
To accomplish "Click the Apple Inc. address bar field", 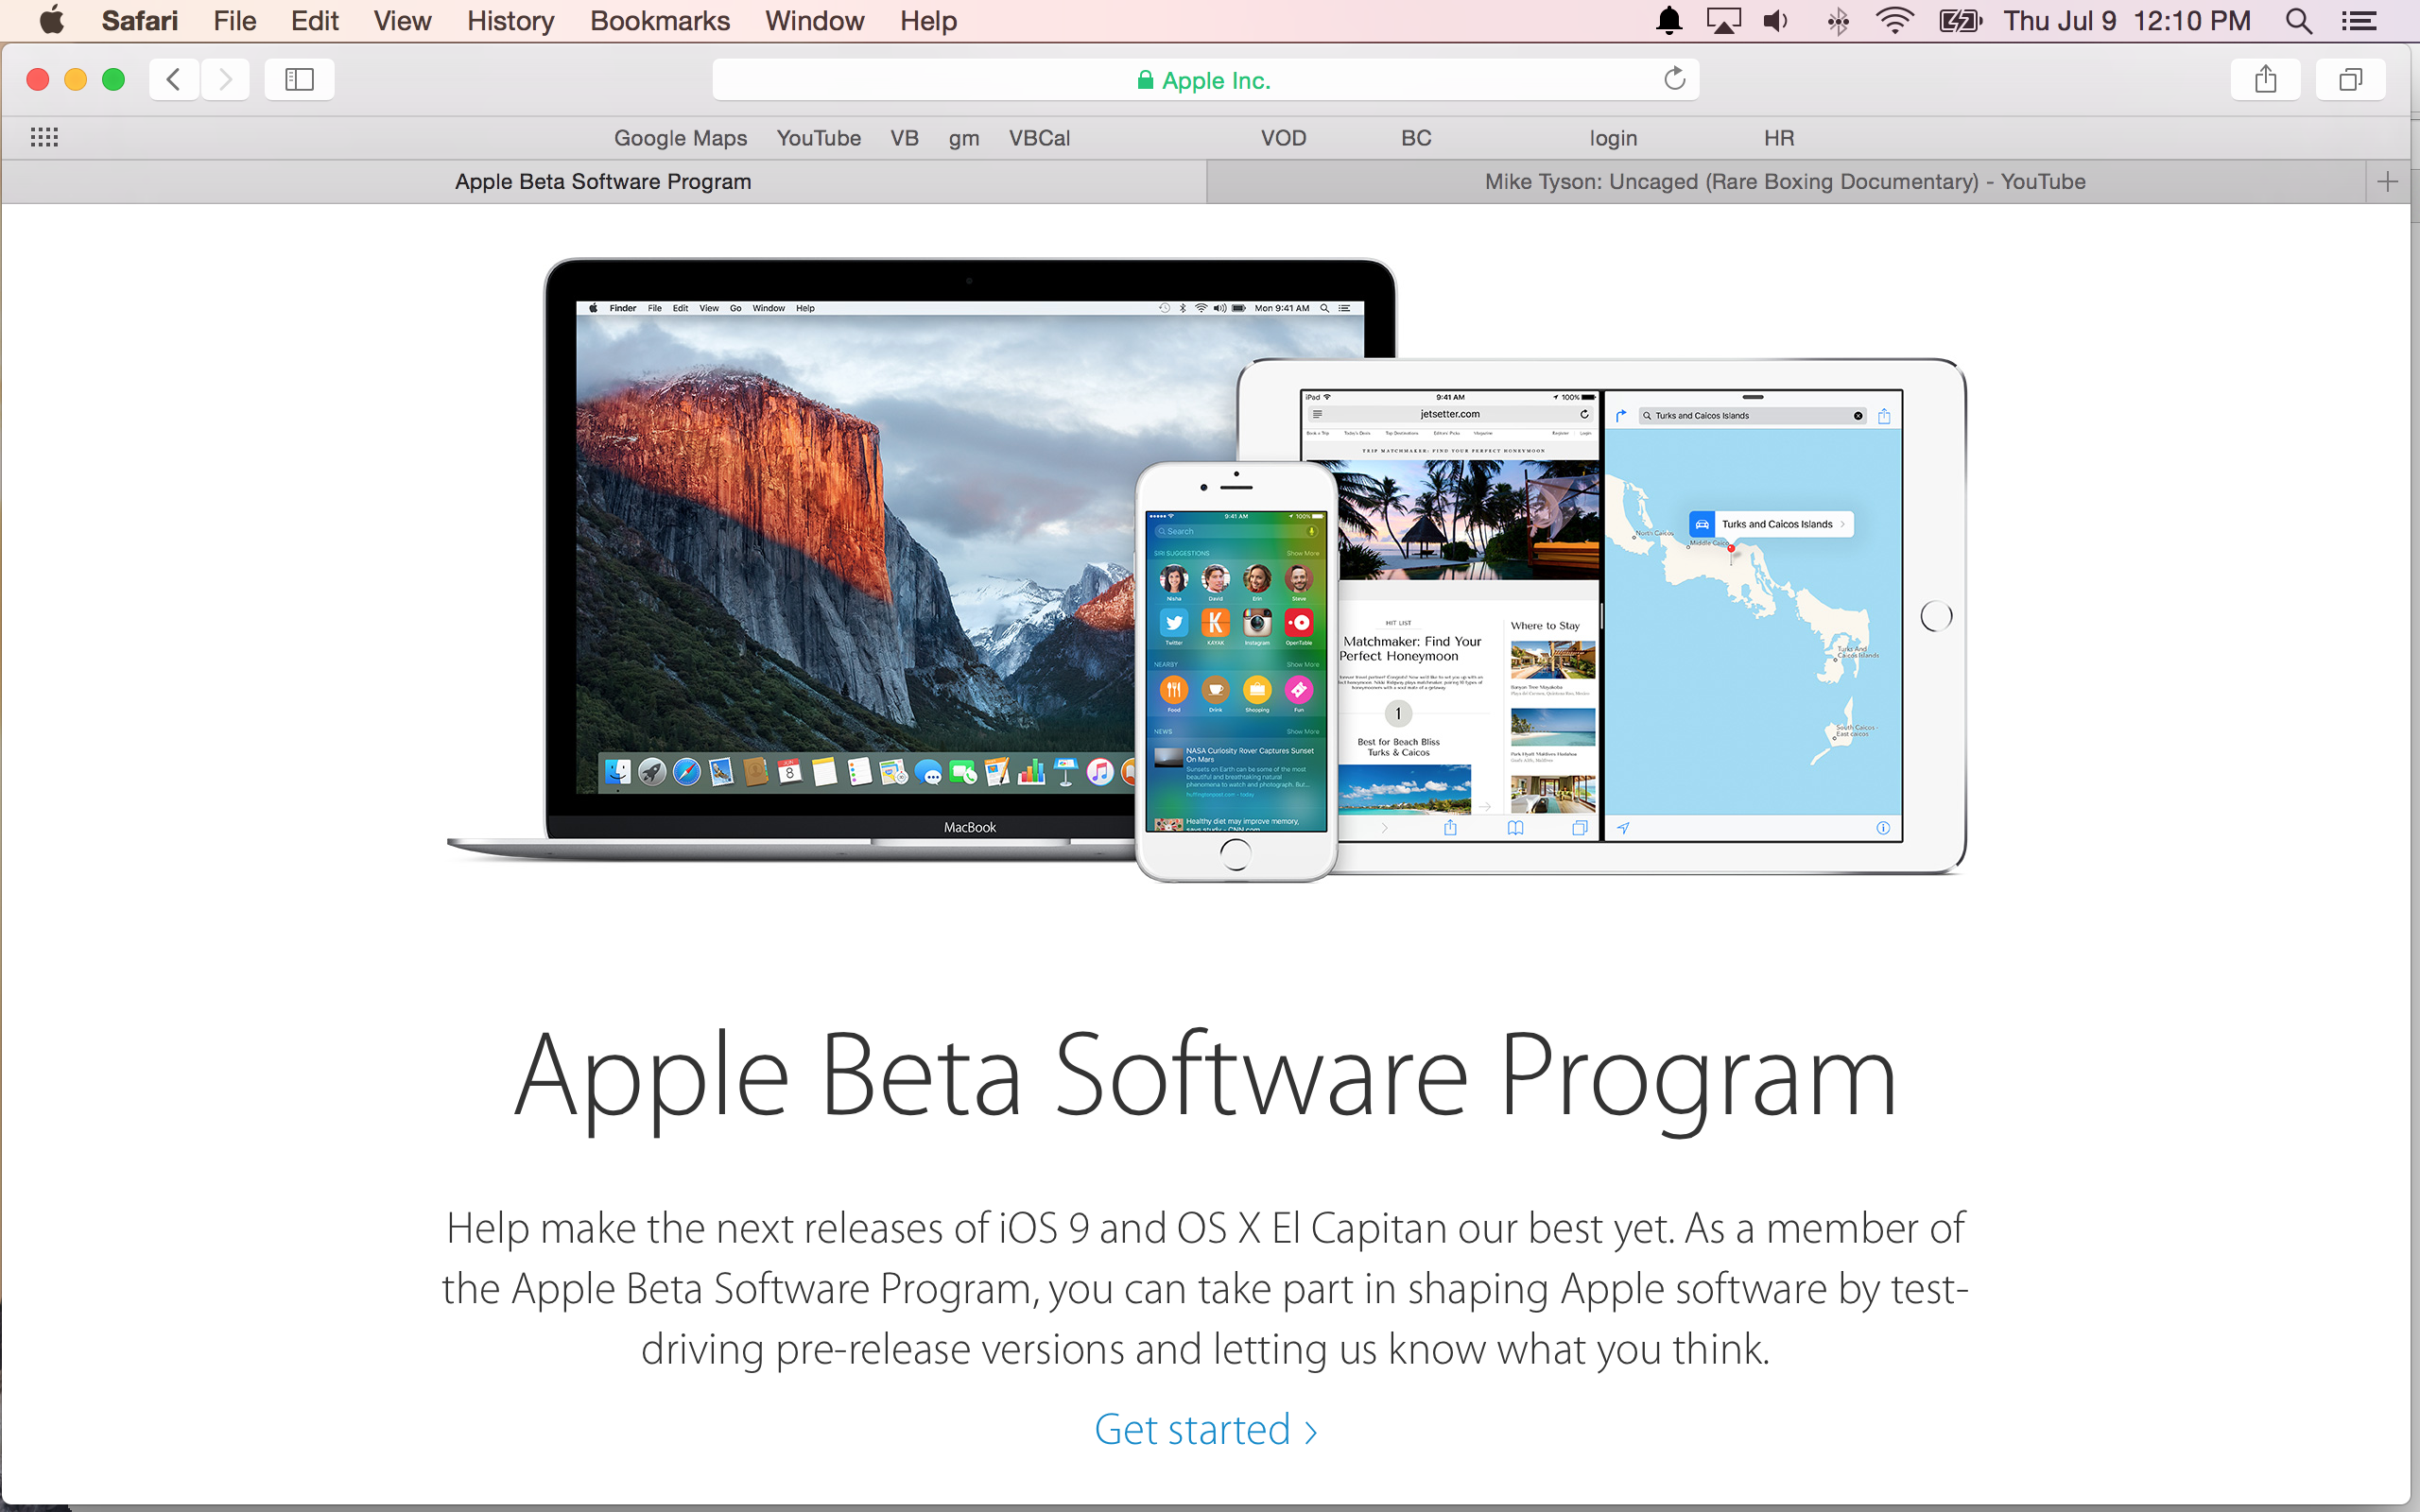I will [1205, 79].
